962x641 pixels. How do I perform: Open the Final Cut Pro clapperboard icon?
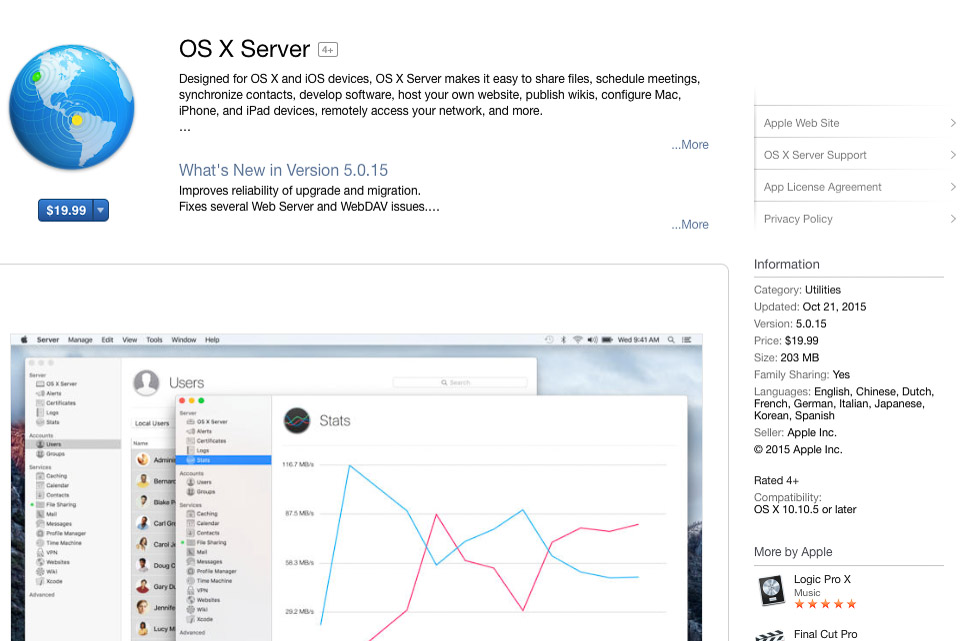pos(770,635)
